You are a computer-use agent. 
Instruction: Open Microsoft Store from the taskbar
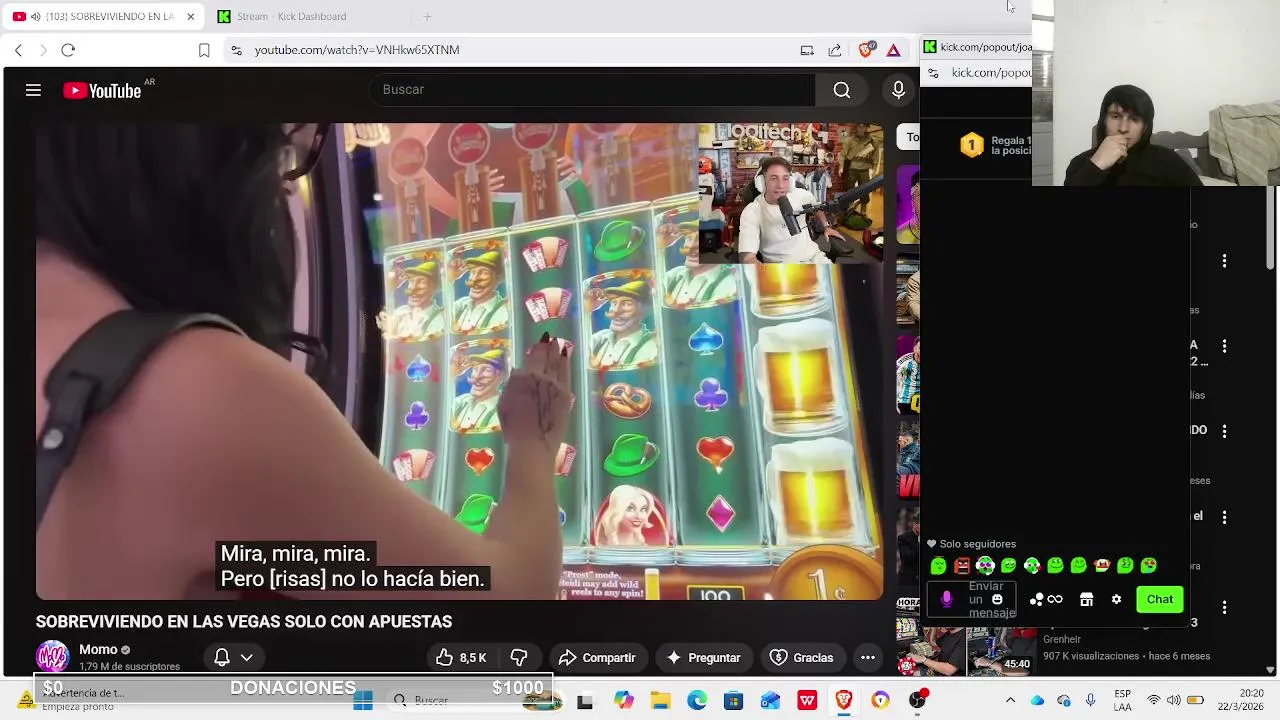733,701
